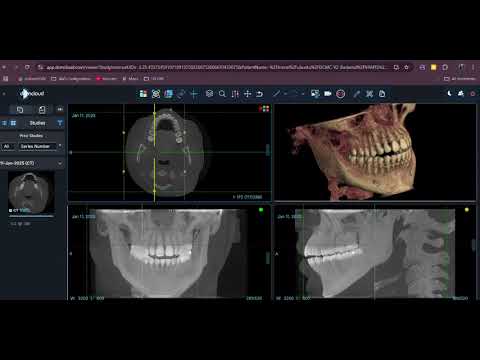The image size is (480, 360).
Task: Click the red power logout icon
Action: tap(473, 94)
